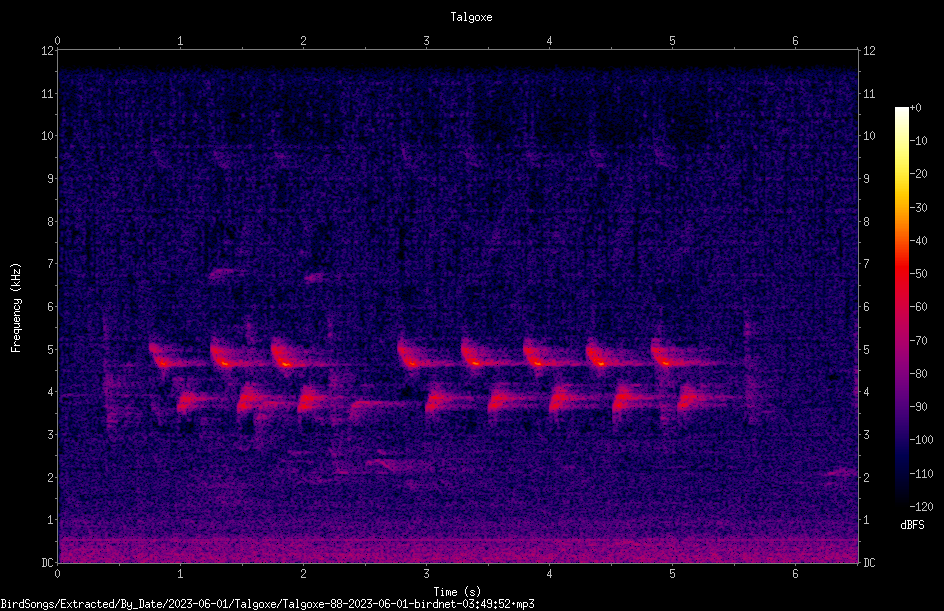Click the dBFS unit label
Viewport: 944px width, 611px height.
[912, 525]
